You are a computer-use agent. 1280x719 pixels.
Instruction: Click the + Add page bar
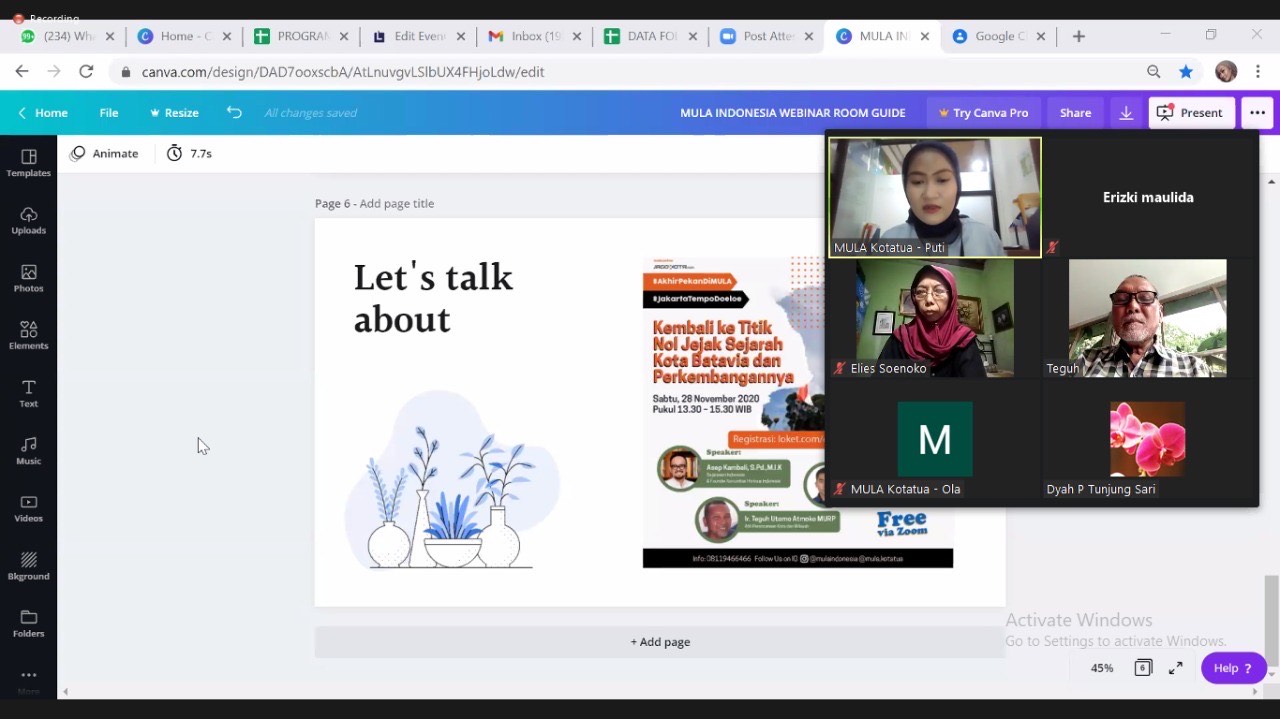660,642
